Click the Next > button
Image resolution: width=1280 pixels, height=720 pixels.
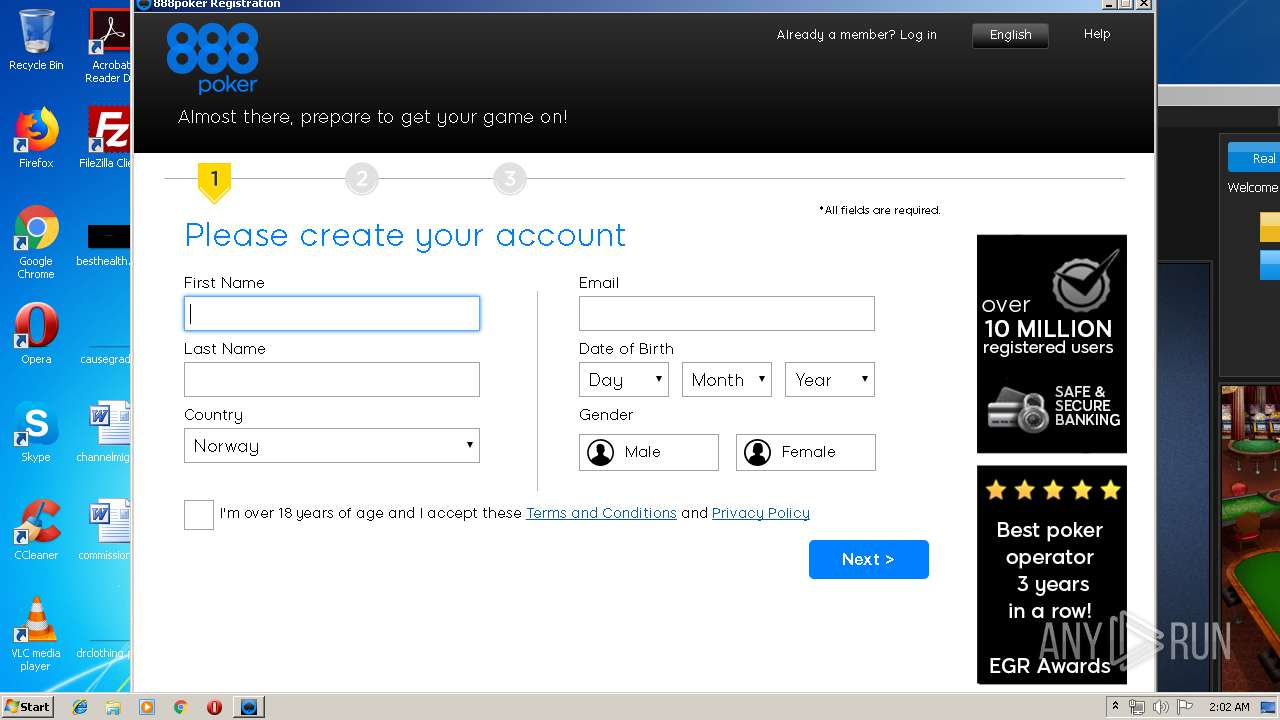(x=869, y=559)
